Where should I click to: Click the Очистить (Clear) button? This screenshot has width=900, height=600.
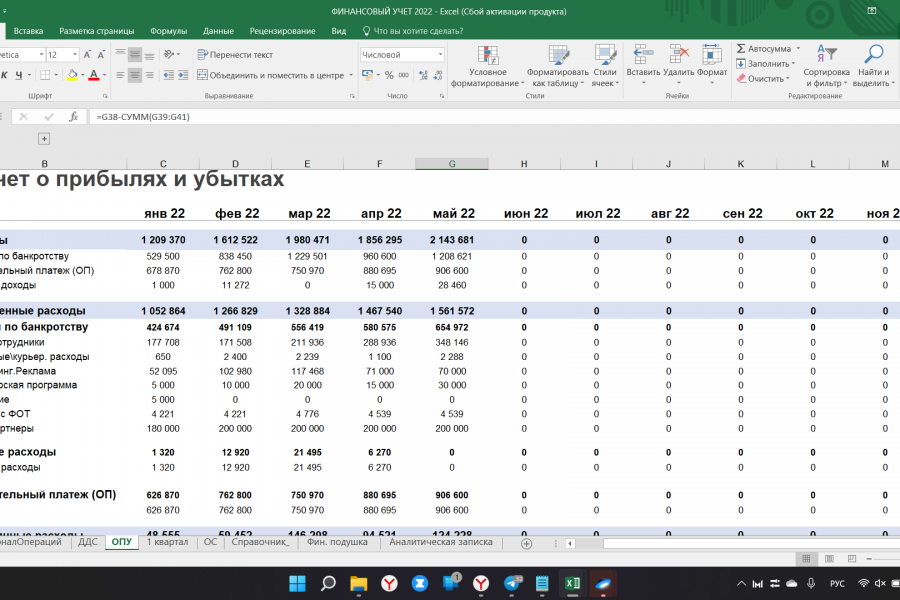coord(765,78)
